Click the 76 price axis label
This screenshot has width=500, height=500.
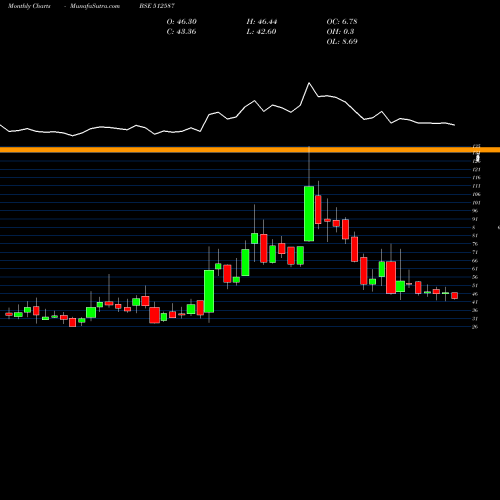[475, 244]
